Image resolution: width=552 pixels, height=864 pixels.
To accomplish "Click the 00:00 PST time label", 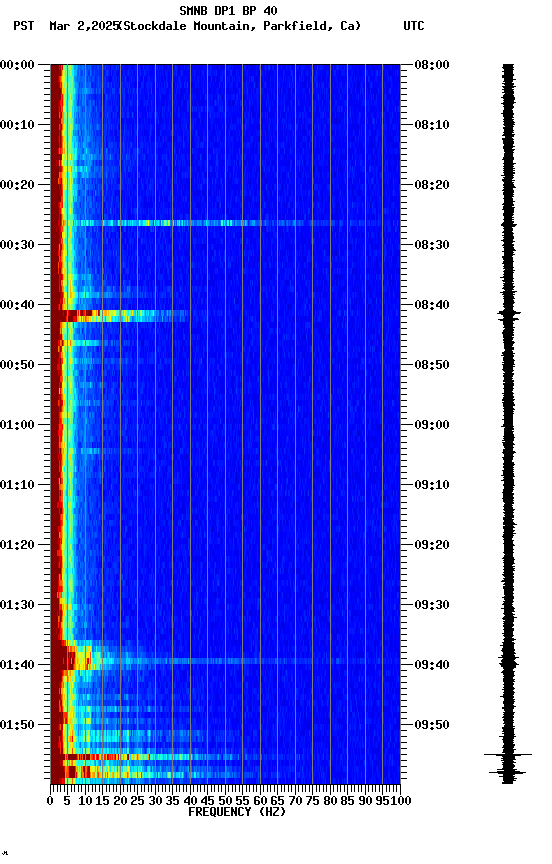I will coord(17,65).
